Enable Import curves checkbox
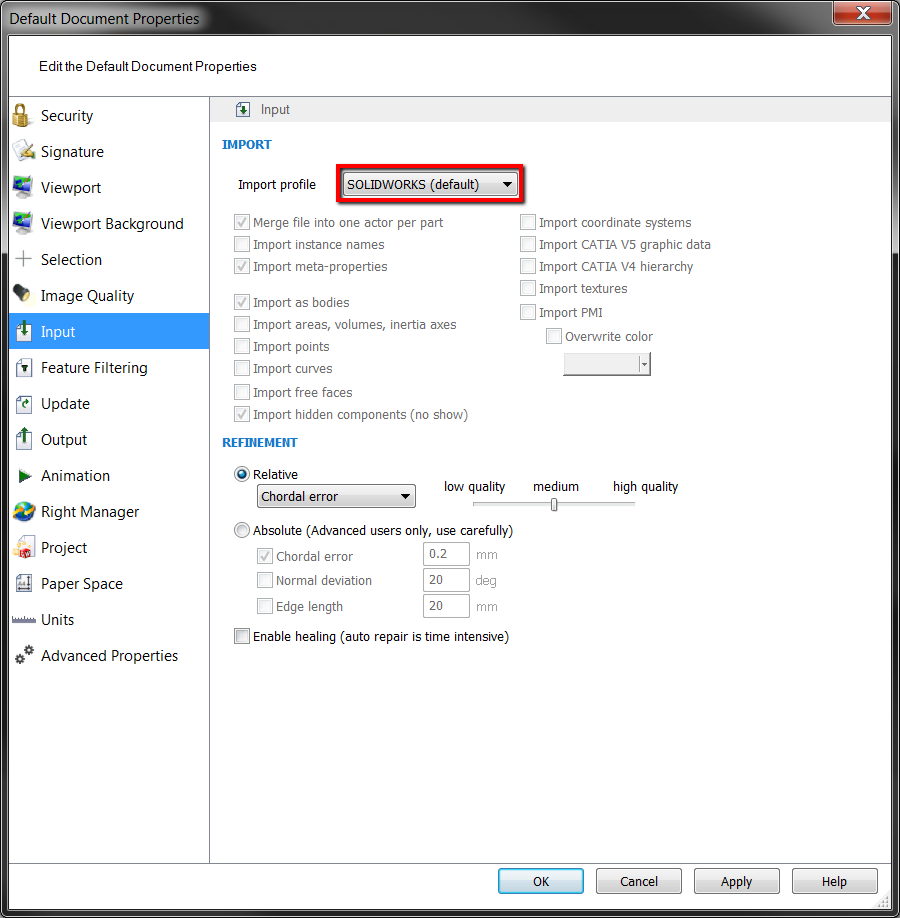The width and height of the screenshot is (900, 918). point(242,368)
